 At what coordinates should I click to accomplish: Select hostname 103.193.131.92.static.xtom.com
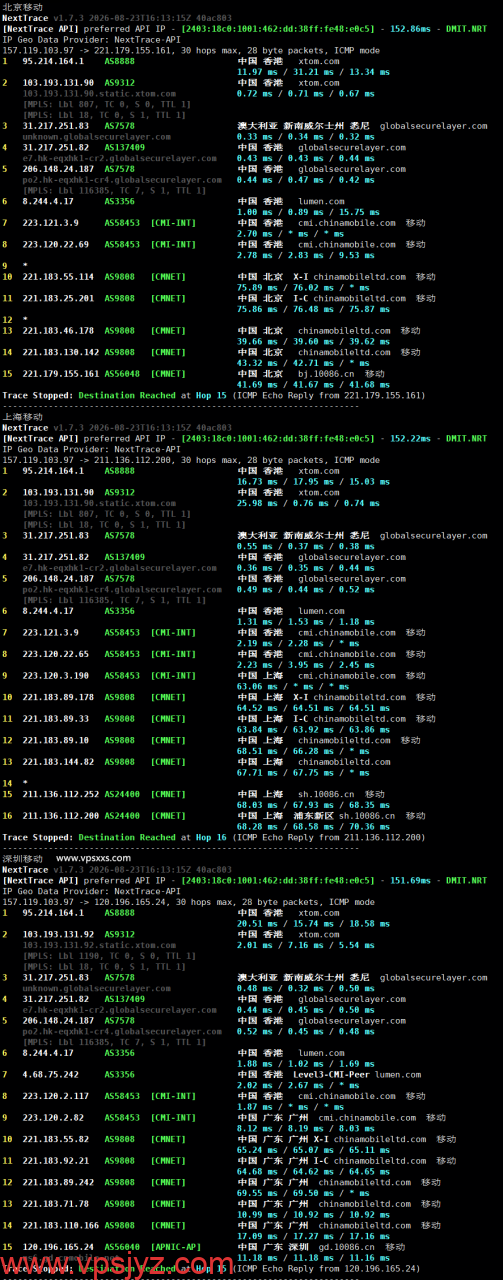99,945
